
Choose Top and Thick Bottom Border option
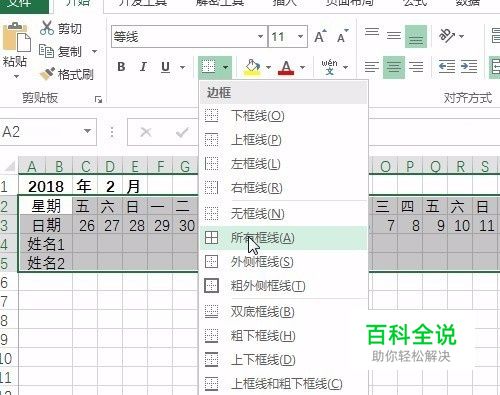click(x=283, y=384)
